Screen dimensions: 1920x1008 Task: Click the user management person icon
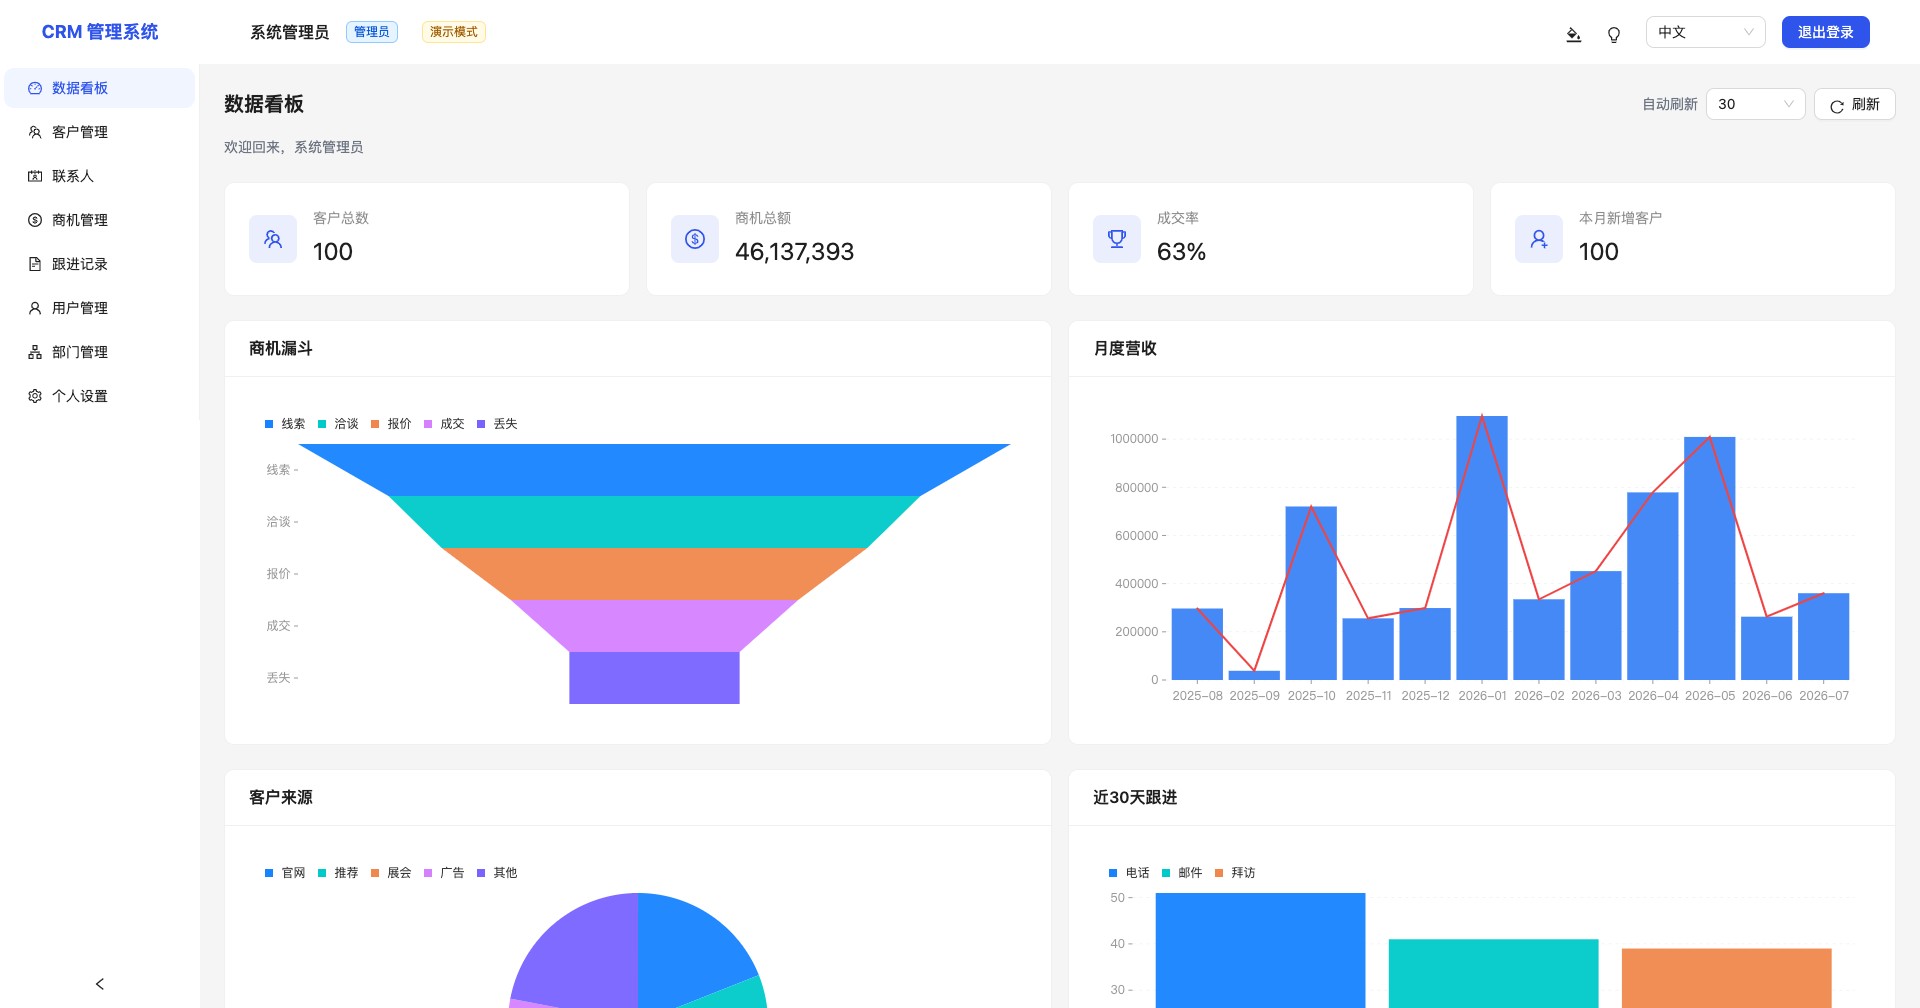(x=35, y=308)
